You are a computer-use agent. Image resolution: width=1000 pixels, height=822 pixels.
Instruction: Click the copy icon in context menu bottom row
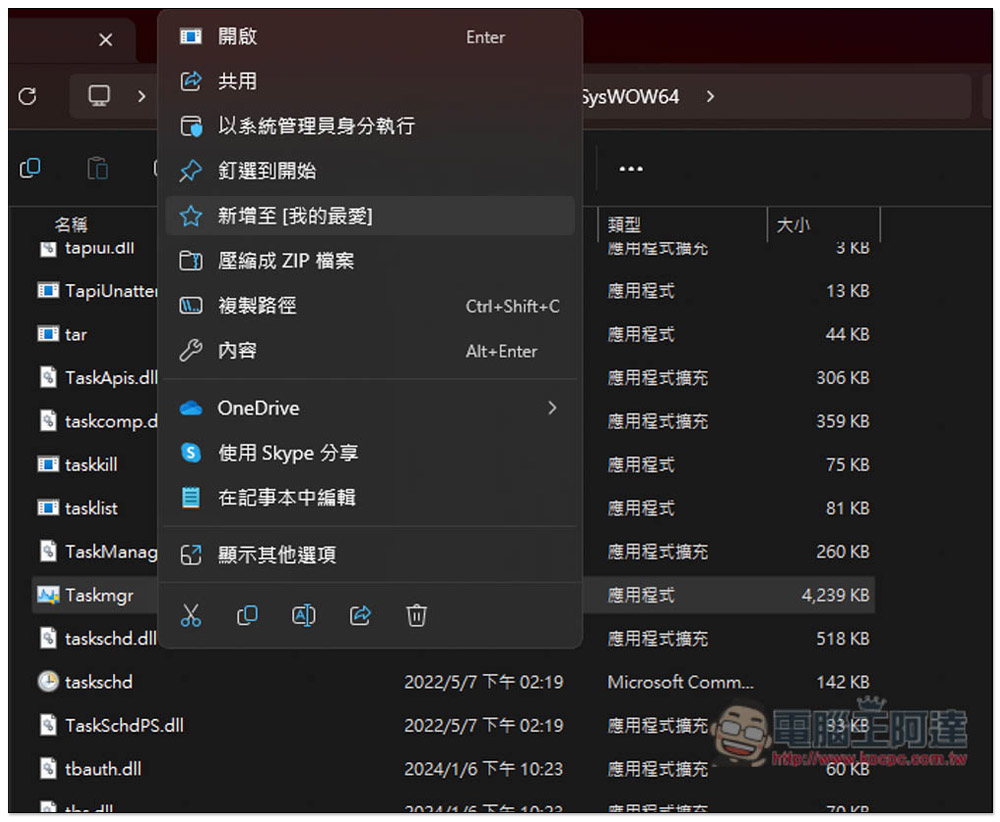tap(247, 615)
